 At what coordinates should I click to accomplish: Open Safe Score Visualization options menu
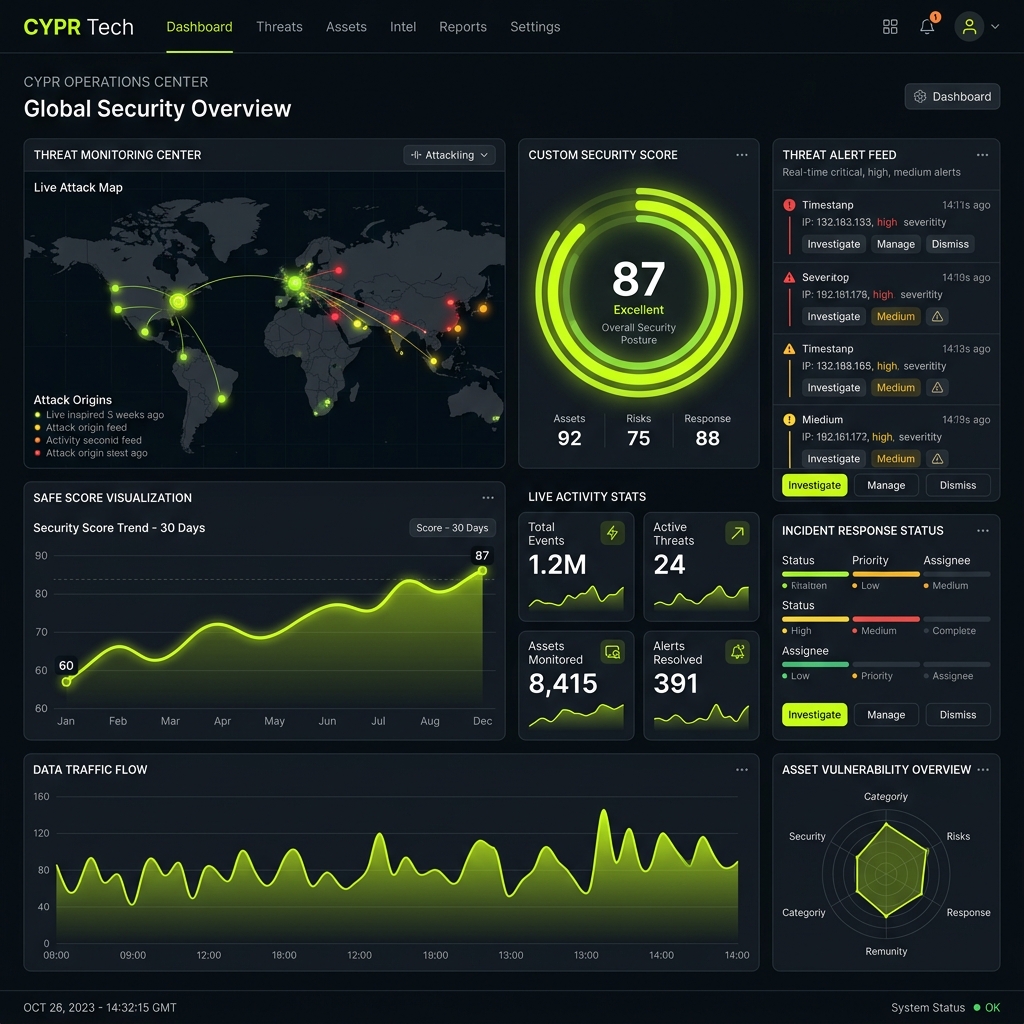pos(488,498)
